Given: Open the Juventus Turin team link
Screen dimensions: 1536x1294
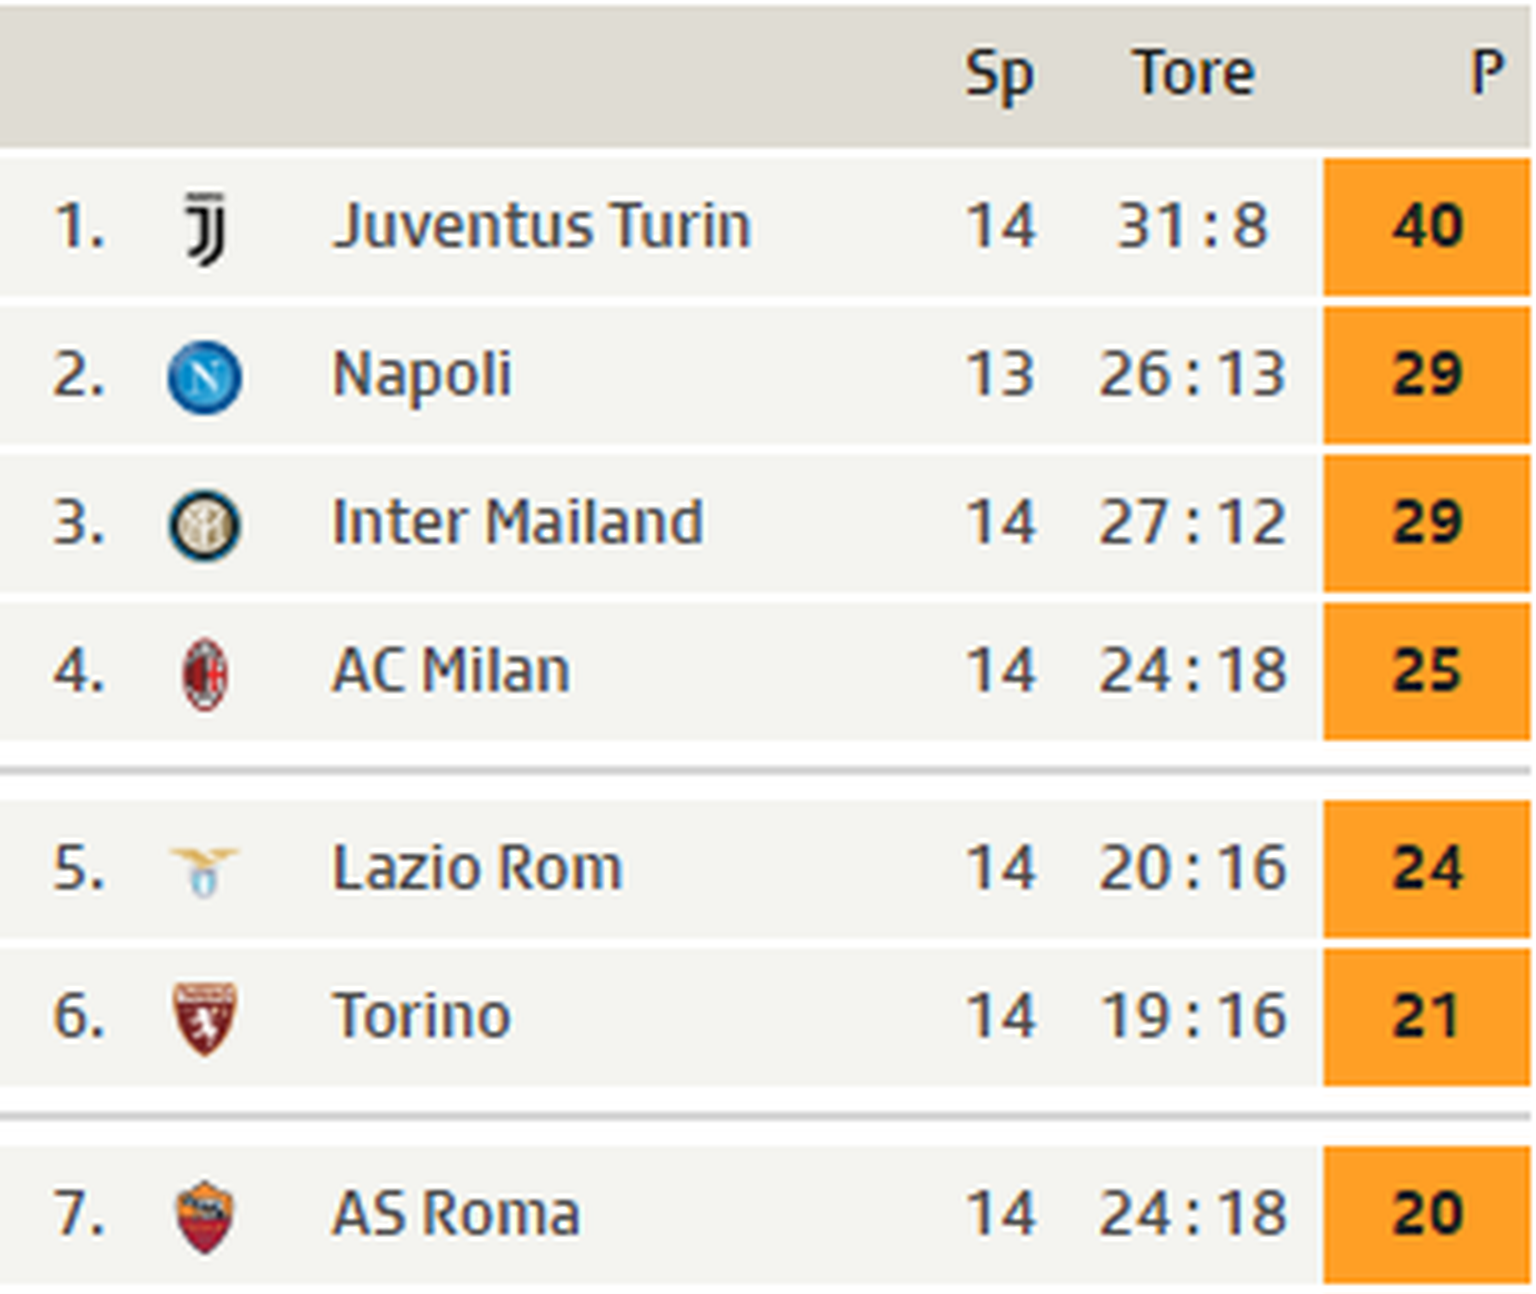Looking at the screenshot, I should click(541, 225).
